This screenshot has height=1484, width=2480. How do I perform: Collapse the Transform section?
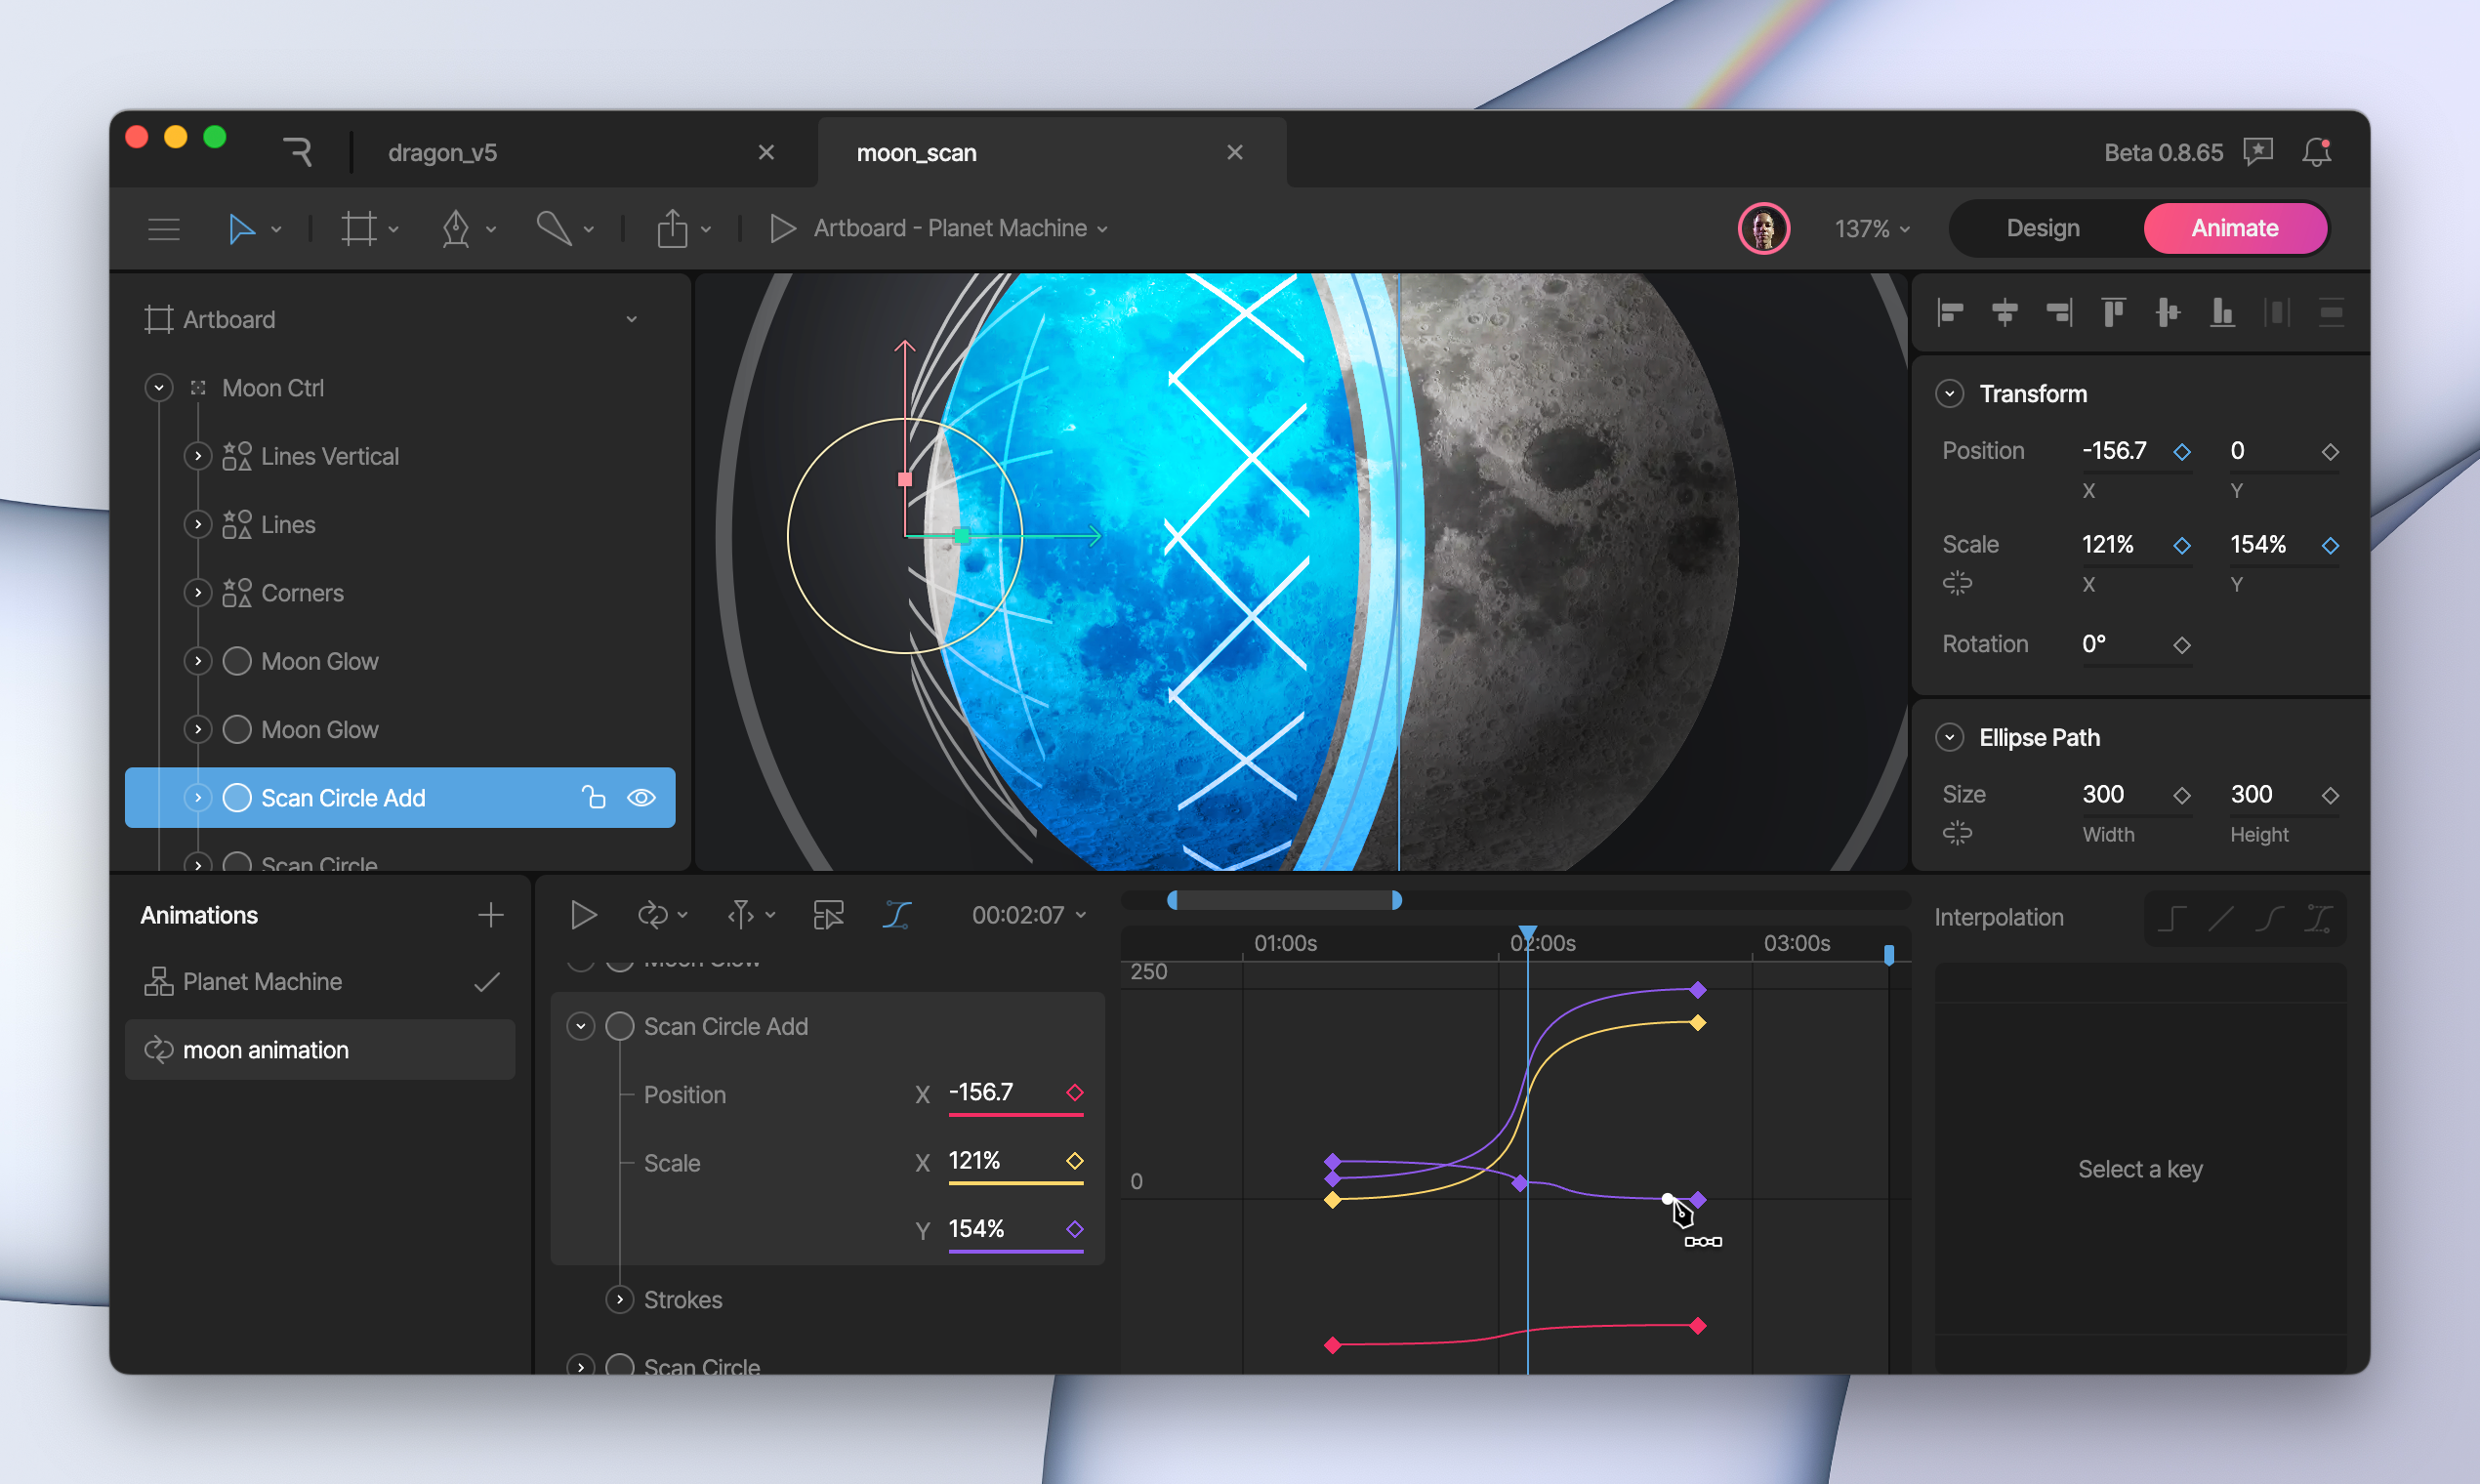coord(1949,393)
